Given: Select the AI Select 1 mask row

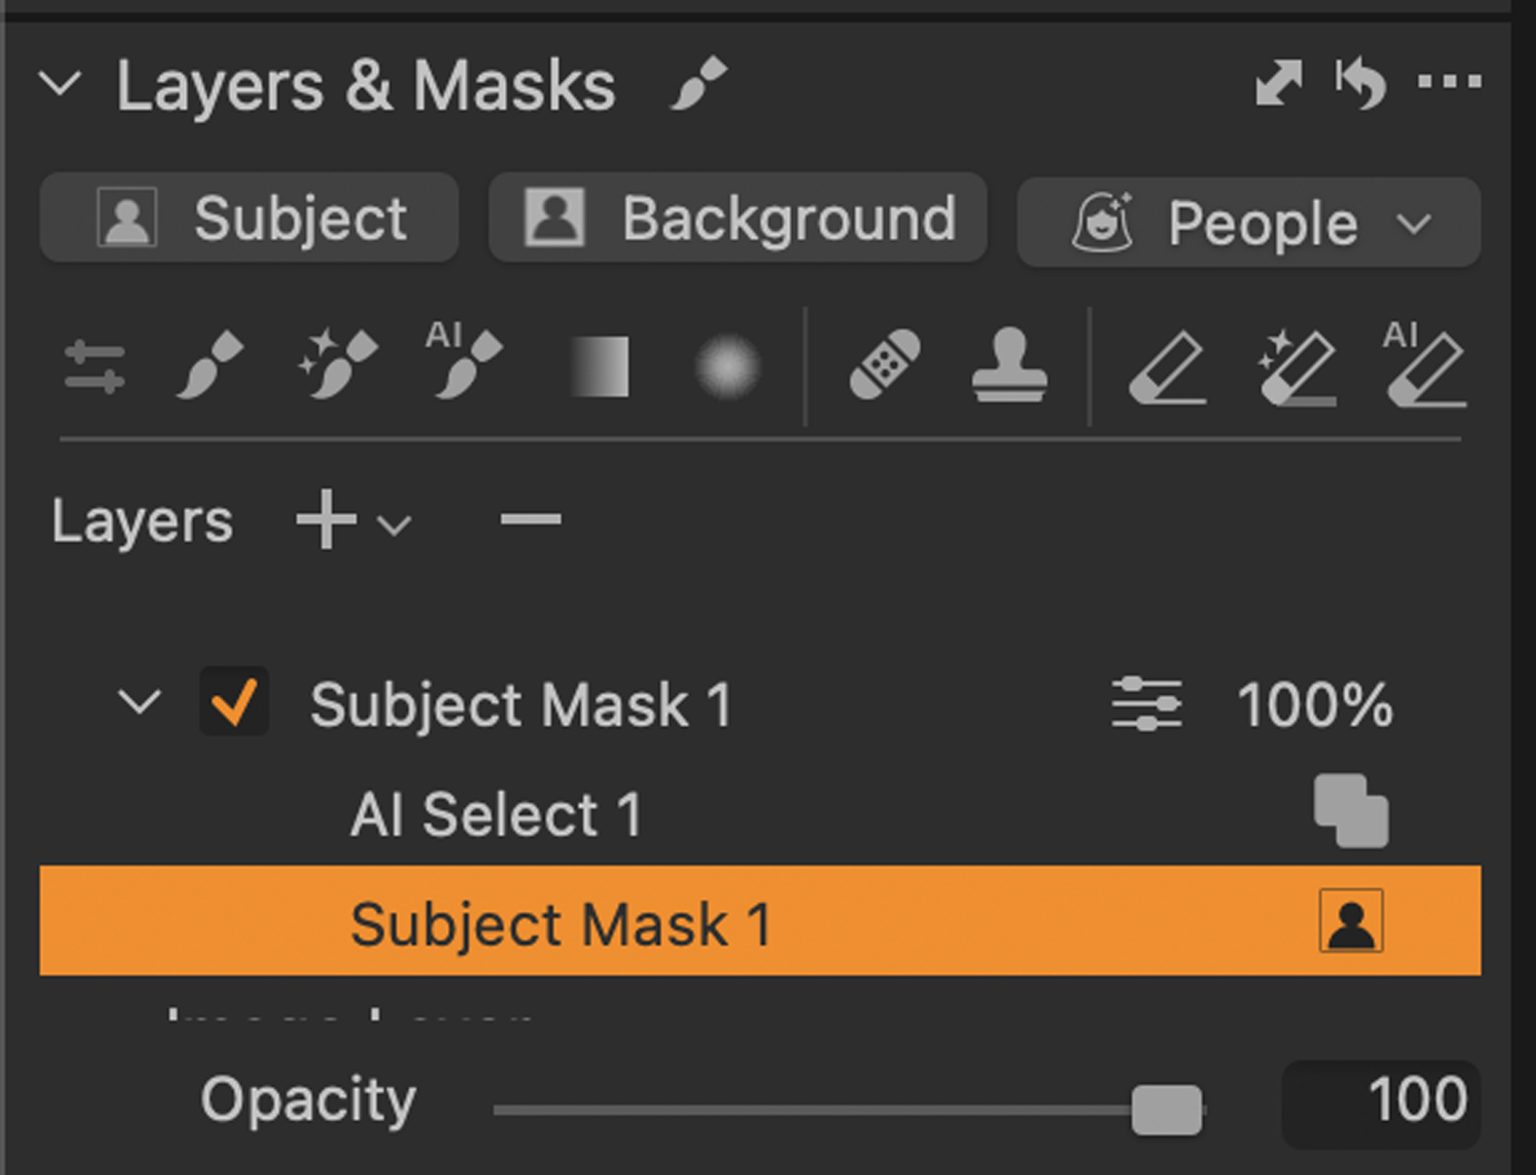Looking at the screenshot, I should 760,813.
